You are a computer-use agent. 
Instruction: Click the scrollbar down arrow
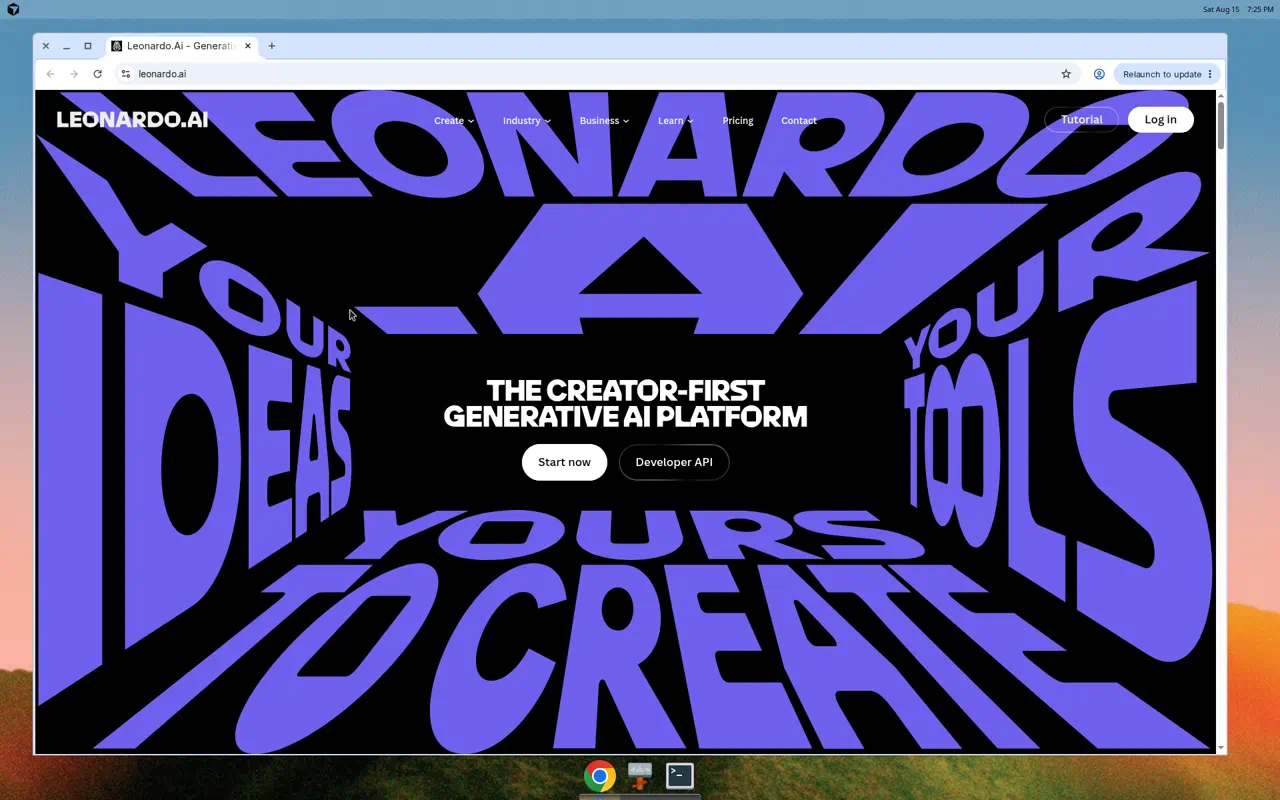1220,748
